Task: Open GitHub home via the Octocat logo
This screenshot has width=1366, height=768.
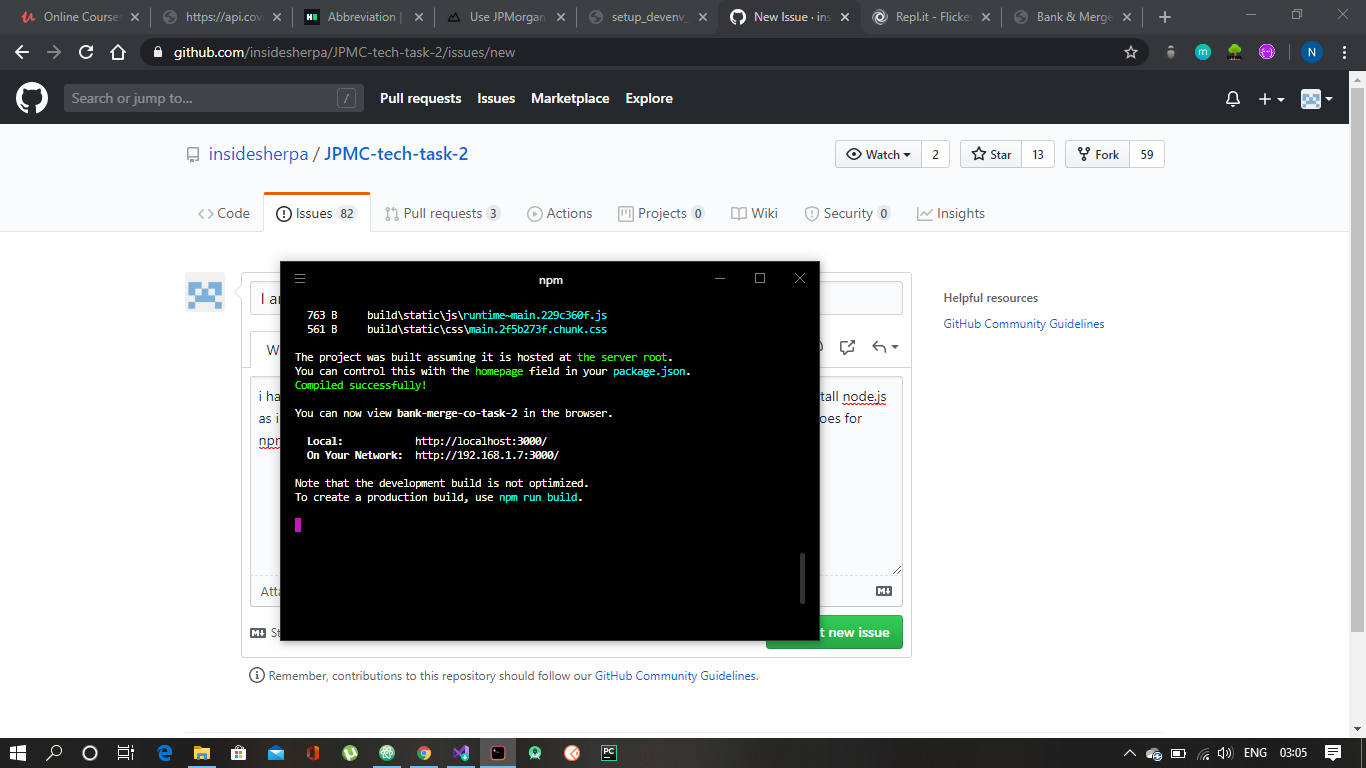Action: (x=32, y=98)
